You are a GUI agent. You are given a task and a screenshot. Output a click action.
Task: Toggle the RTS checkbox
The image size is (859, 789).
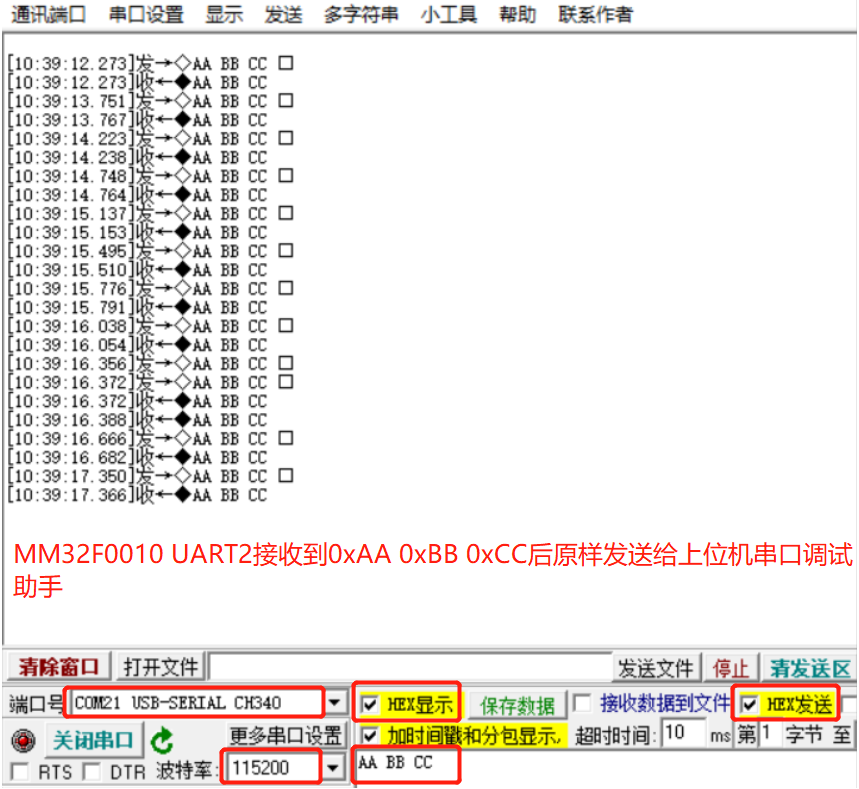coord(20,771)
